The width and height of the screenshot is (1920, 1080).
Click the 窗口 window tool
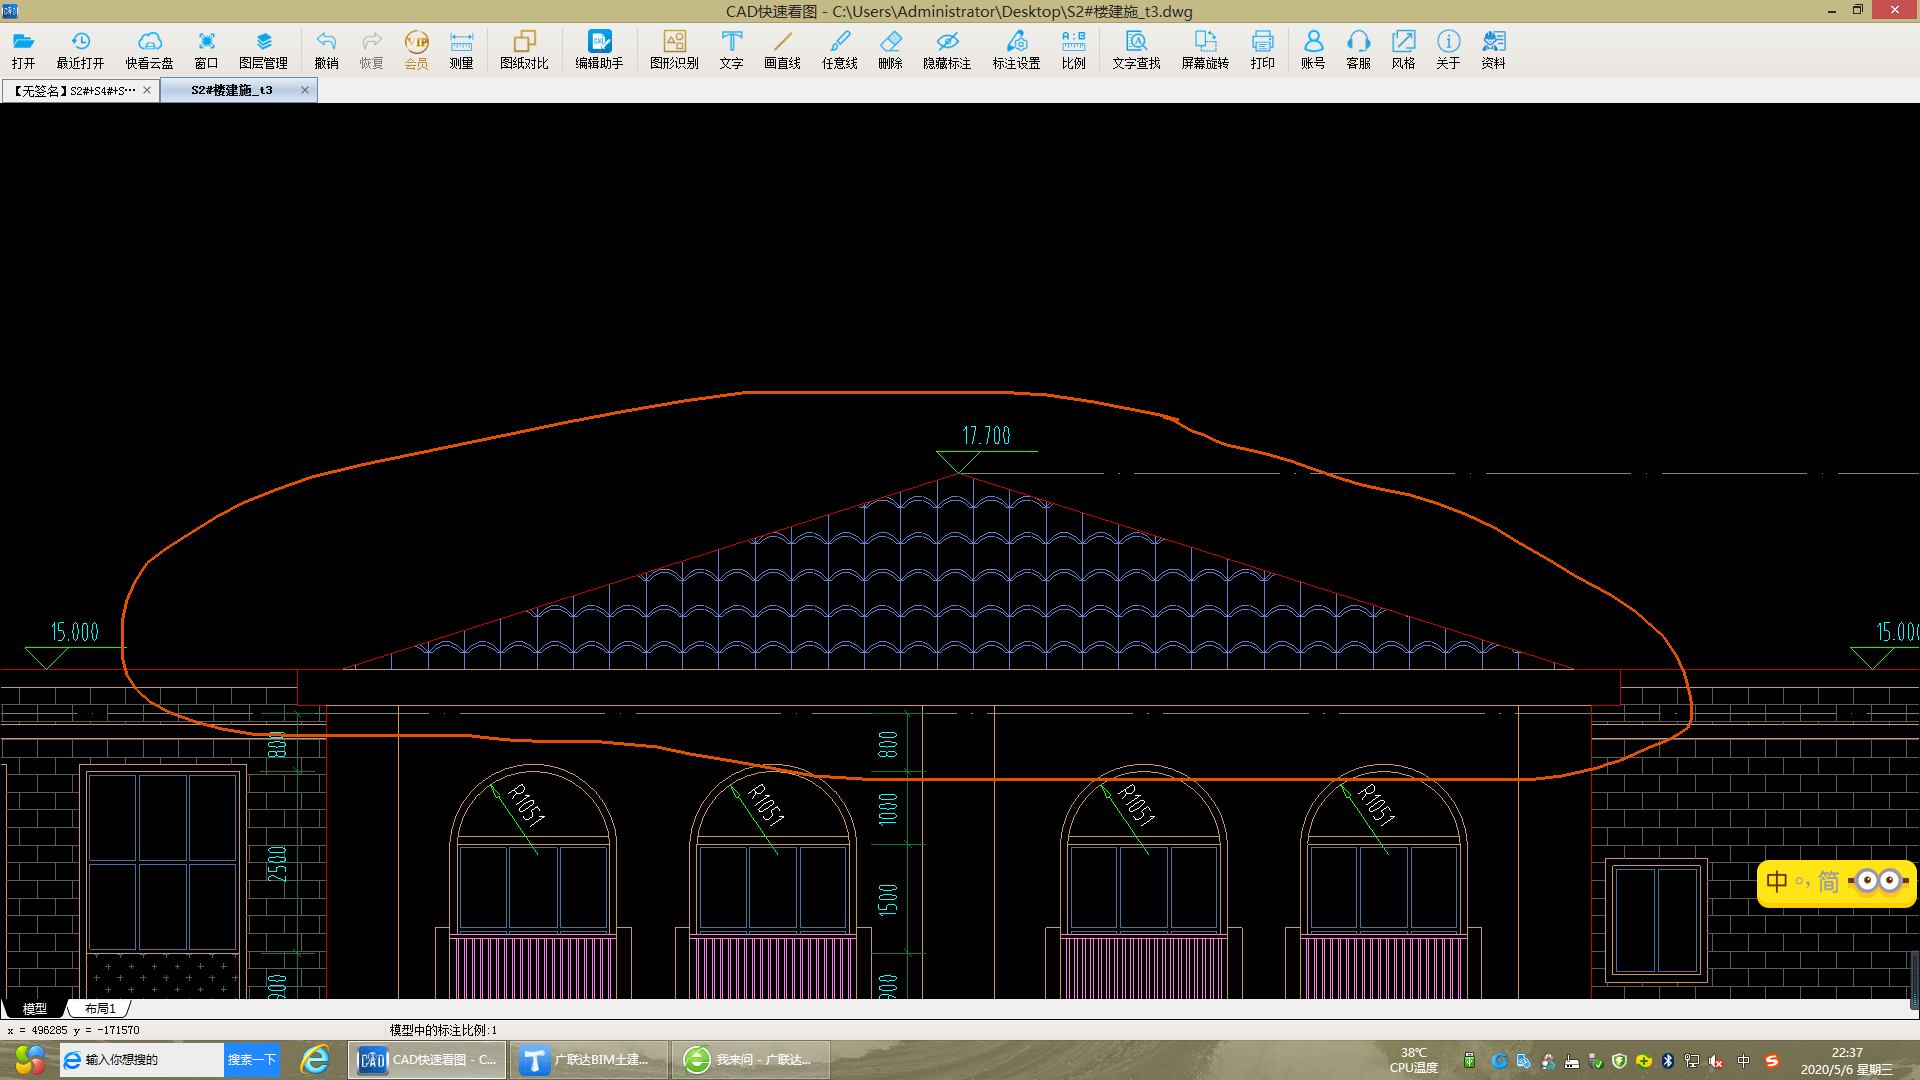(x=206, y=50)
